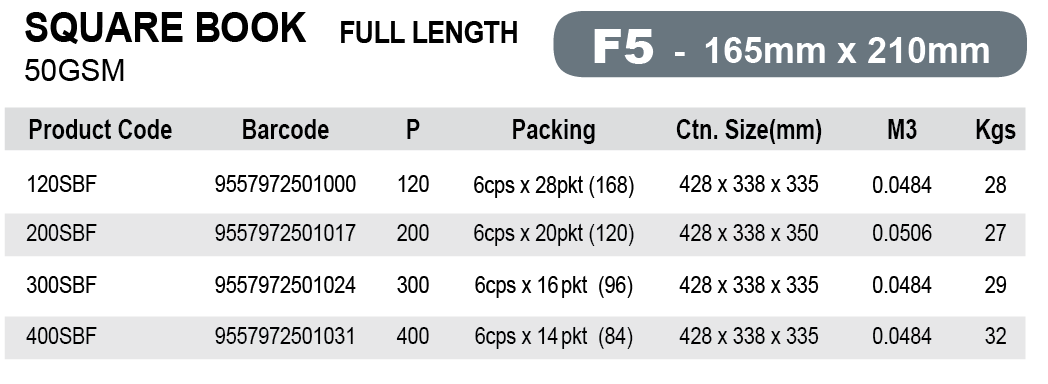This screenshot has width=1048, height=384.
Task: Click the Ctn. Size(mm) column header
Action: coord(749,130)
